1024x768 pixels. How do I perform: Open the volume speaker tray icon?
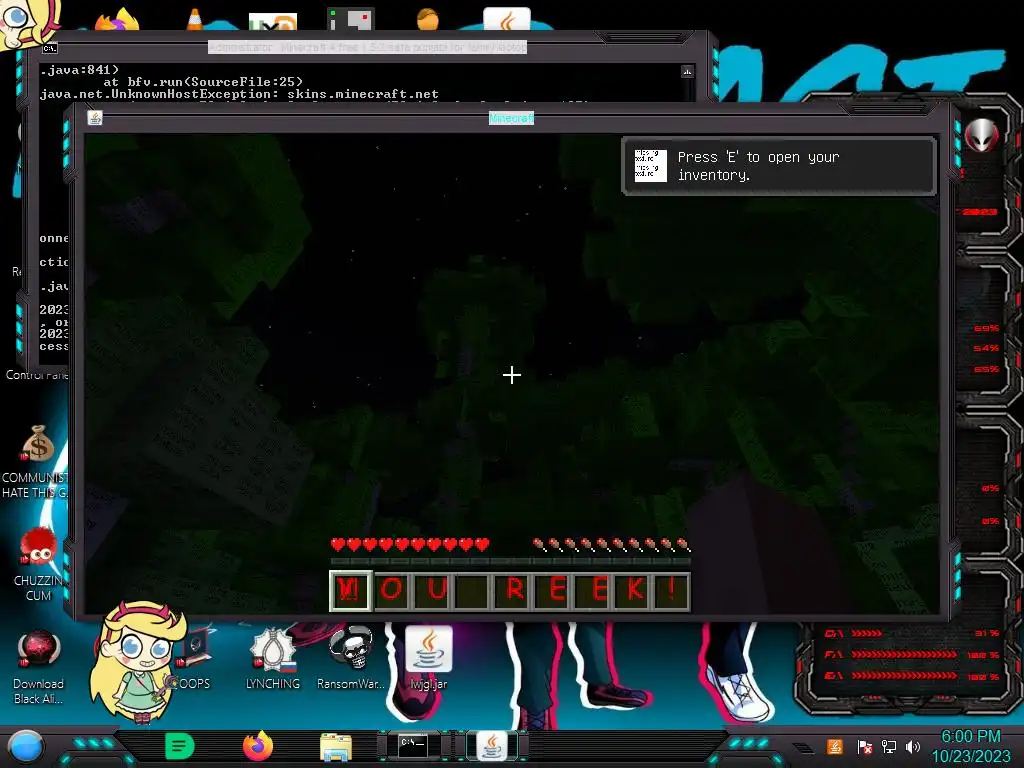click(913, 746)
